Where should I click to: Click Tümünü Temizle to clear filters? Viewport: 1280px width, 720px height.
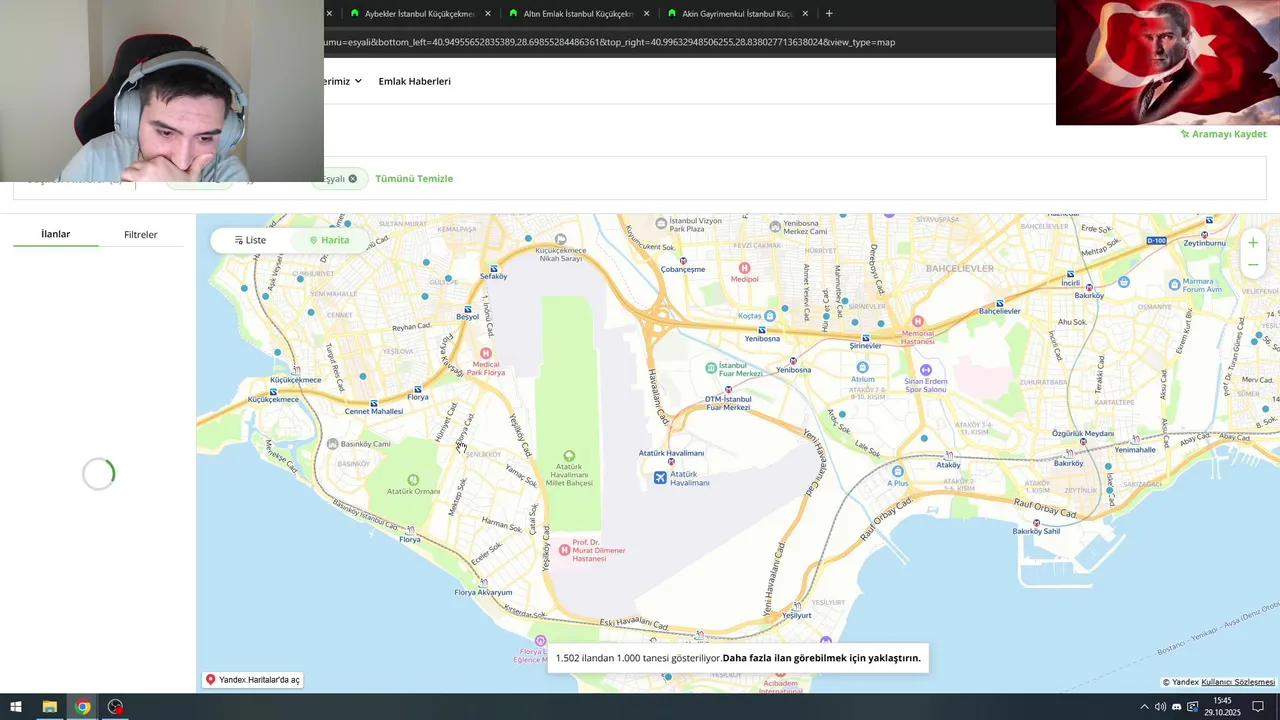(414, 179)
